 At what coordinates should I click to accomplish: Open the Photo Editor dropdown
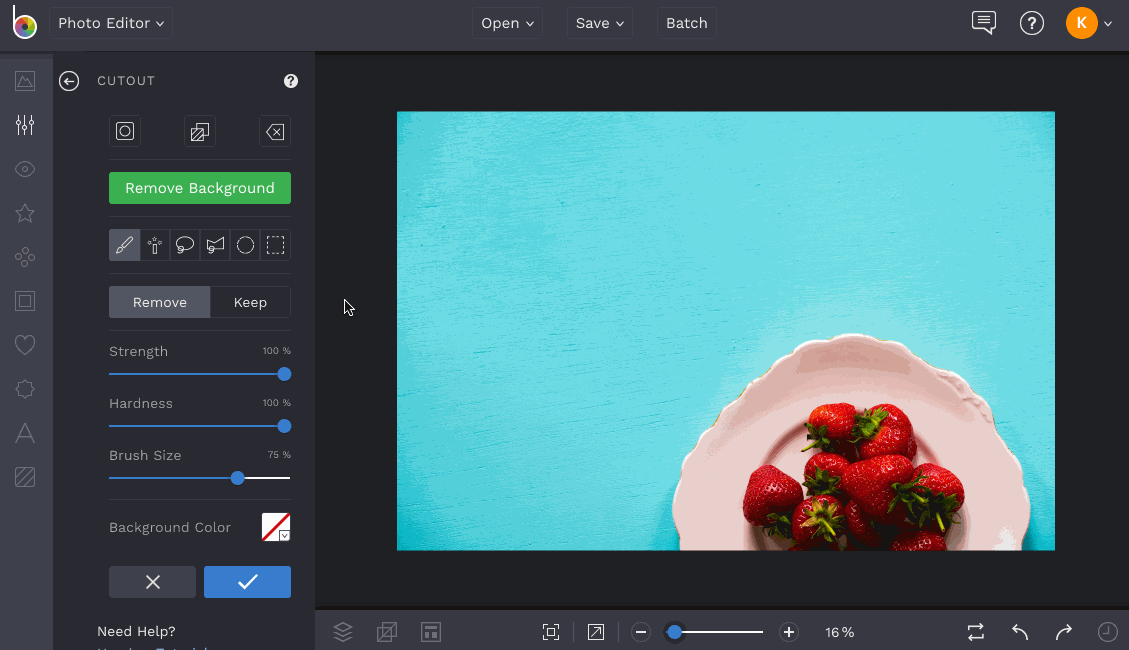pos(111,23)
